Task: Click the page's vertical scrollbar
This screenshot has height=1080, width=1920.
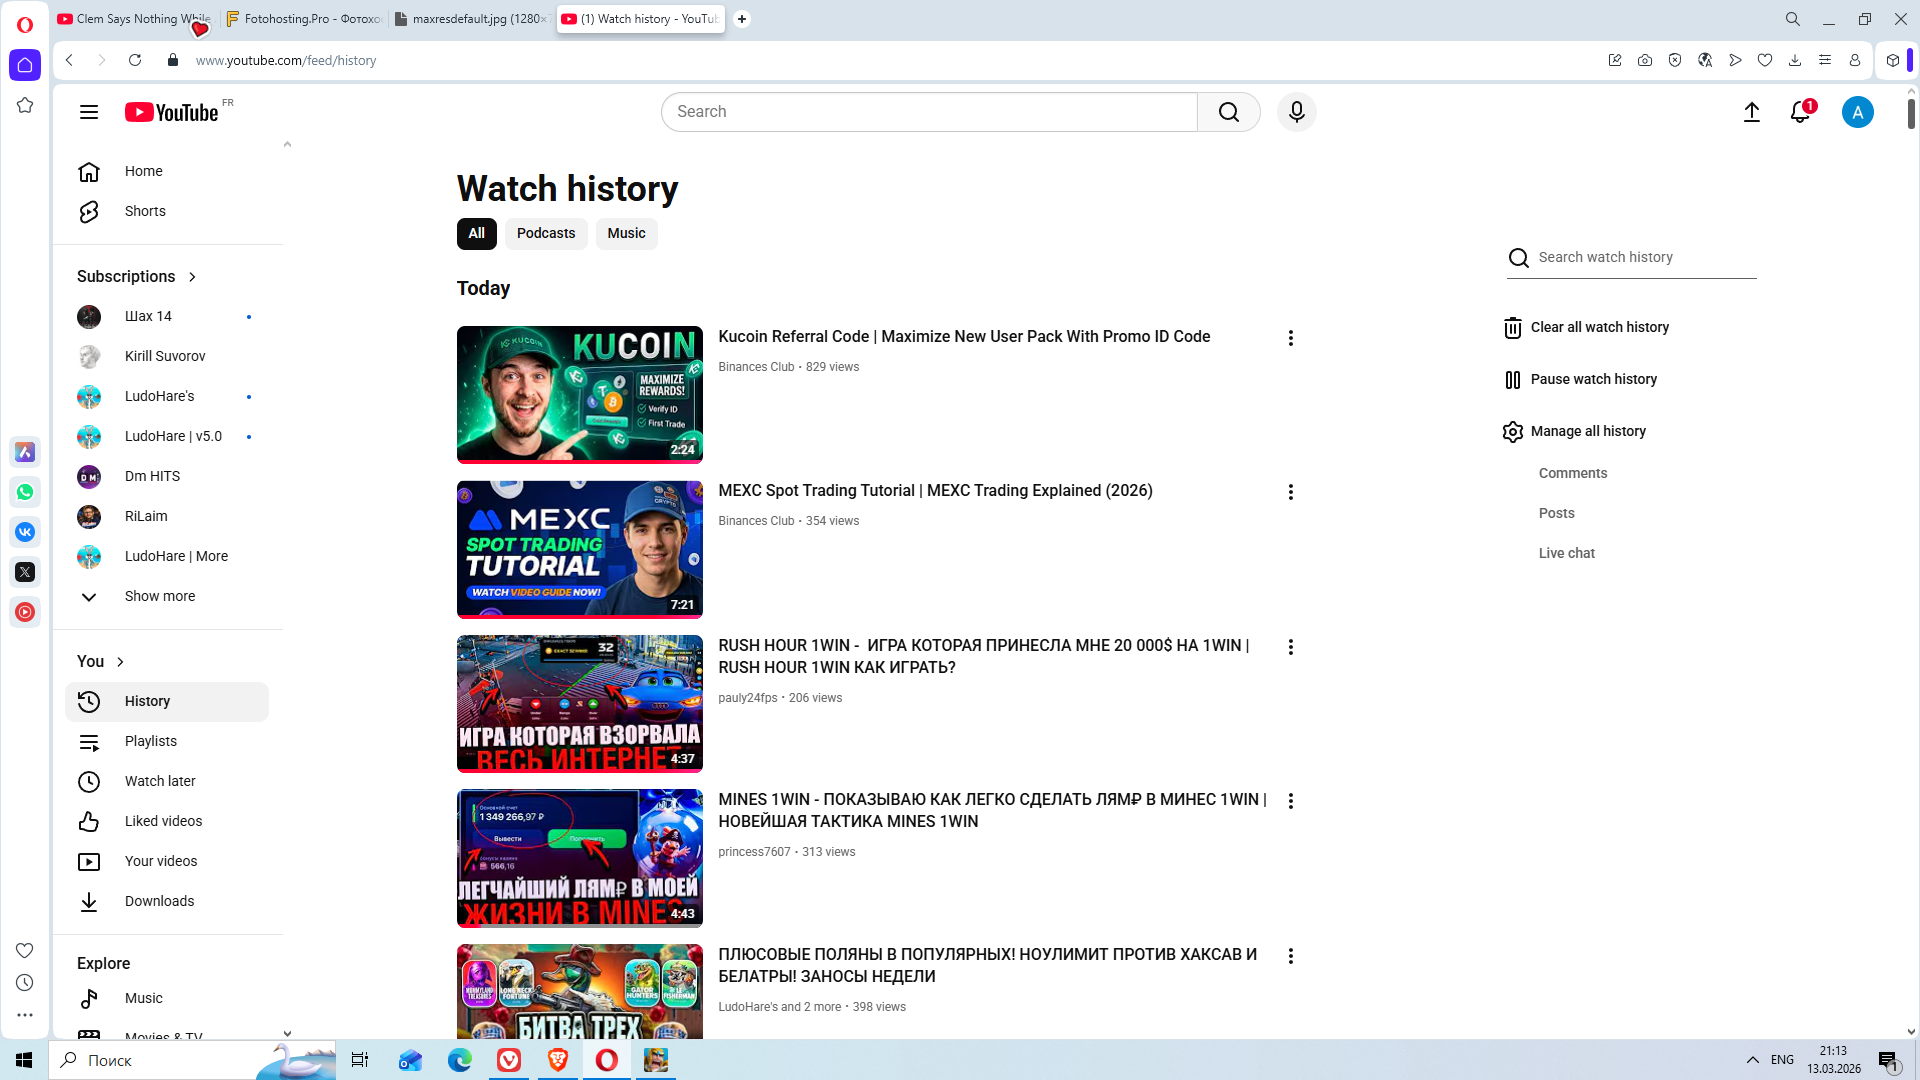Action: click(x=1911, y=114)
